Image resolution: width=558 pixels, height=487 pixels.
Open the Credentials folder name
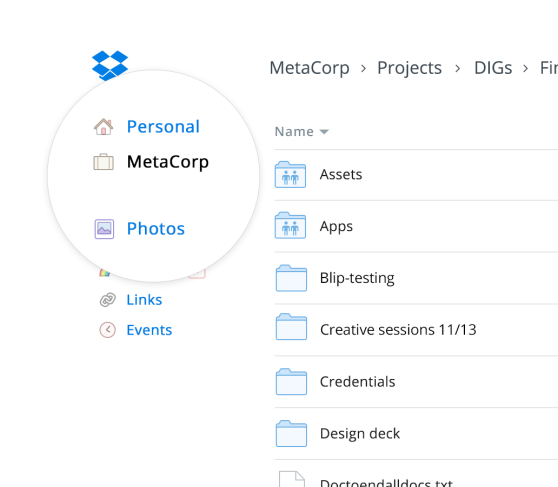[357, 382]
